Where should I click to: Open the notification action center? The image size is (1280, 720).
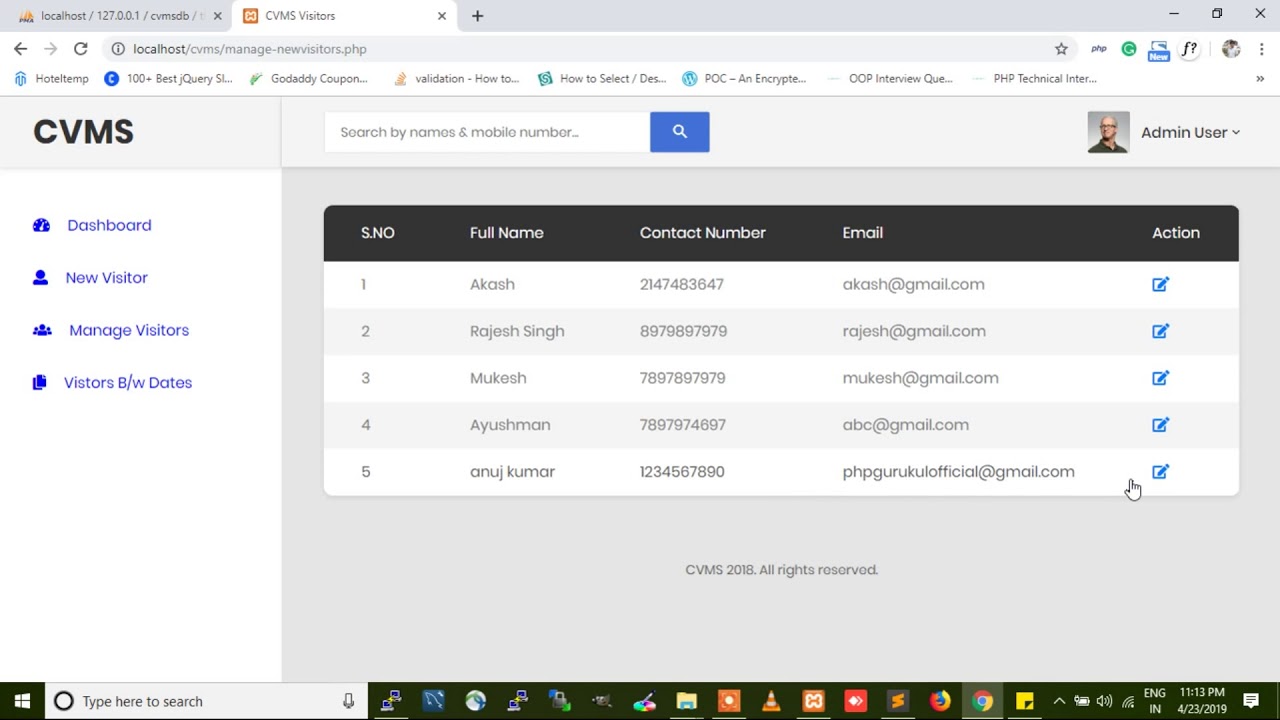(x=1251, y=701)
